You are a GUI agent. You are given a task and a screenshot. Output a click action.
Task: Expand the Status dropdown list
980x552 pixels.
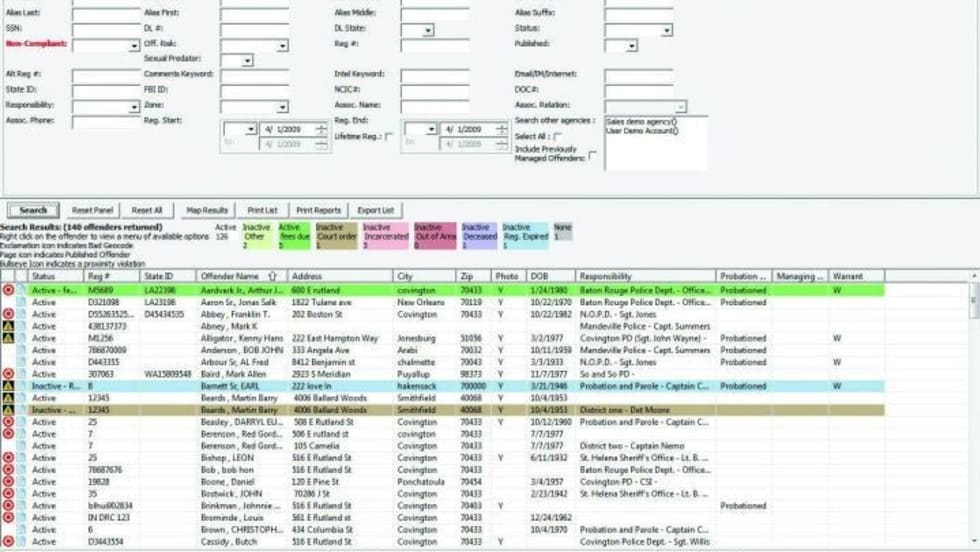point(666,31)
